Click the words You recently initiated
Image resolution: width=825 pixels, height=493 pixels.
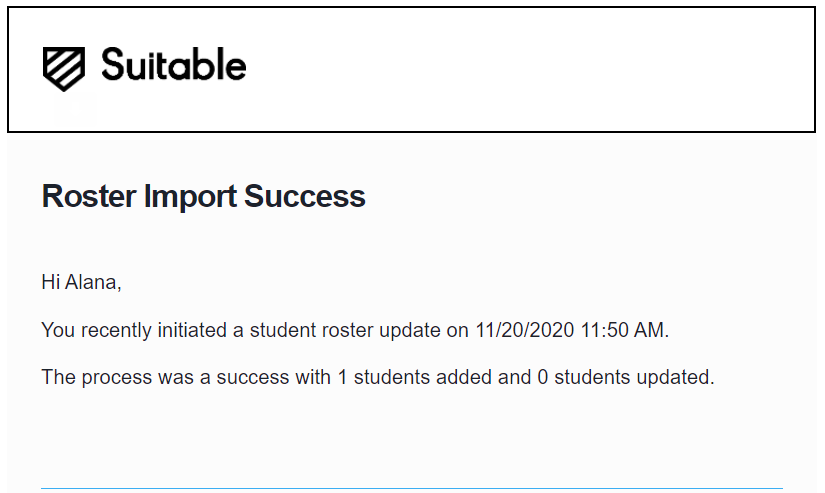pos(134,330)
